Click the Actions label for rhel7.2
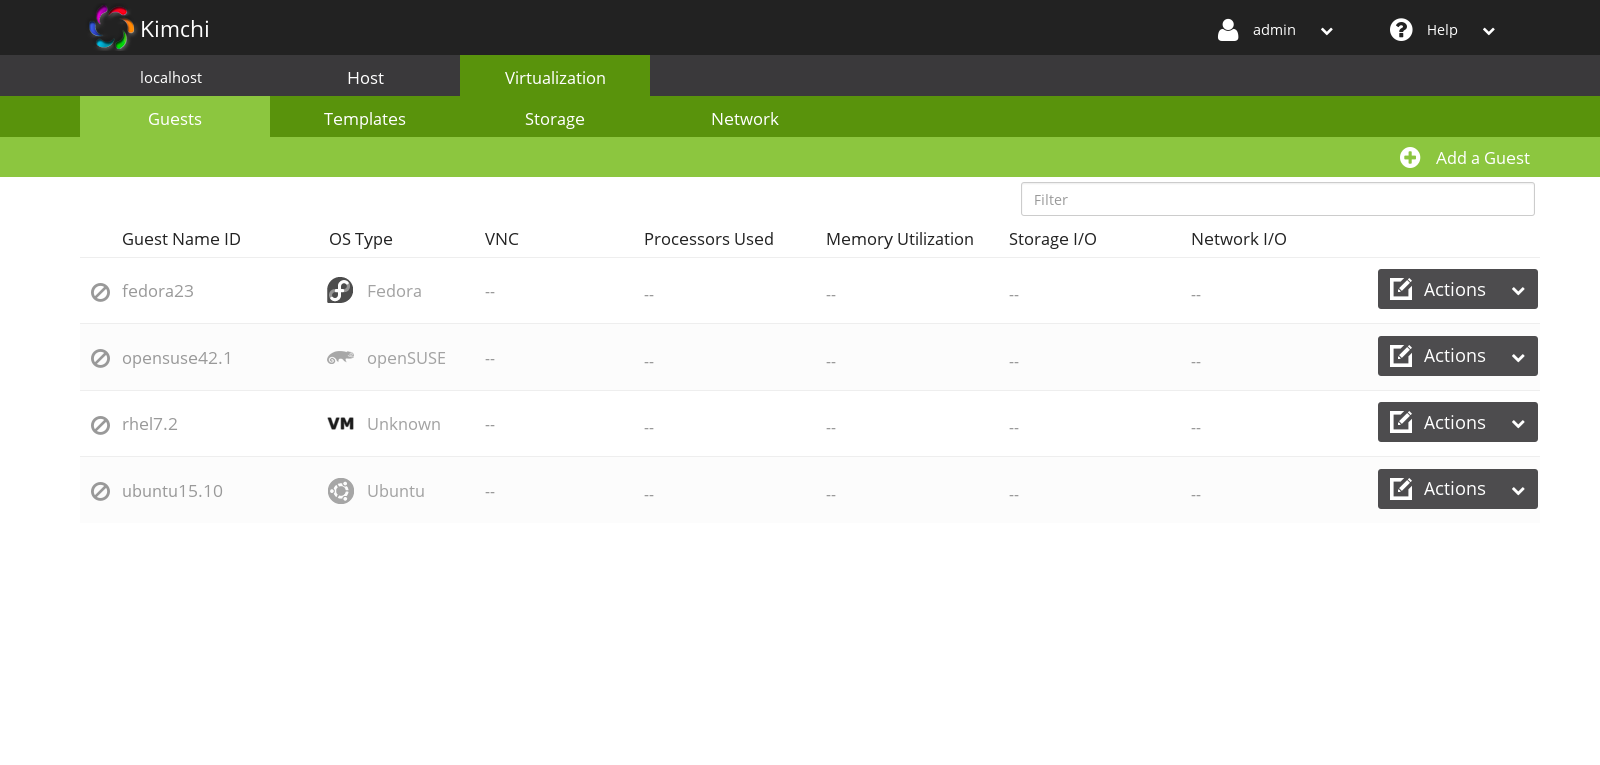Viewport: 1600px width, 765px height. pos(1454,422)
